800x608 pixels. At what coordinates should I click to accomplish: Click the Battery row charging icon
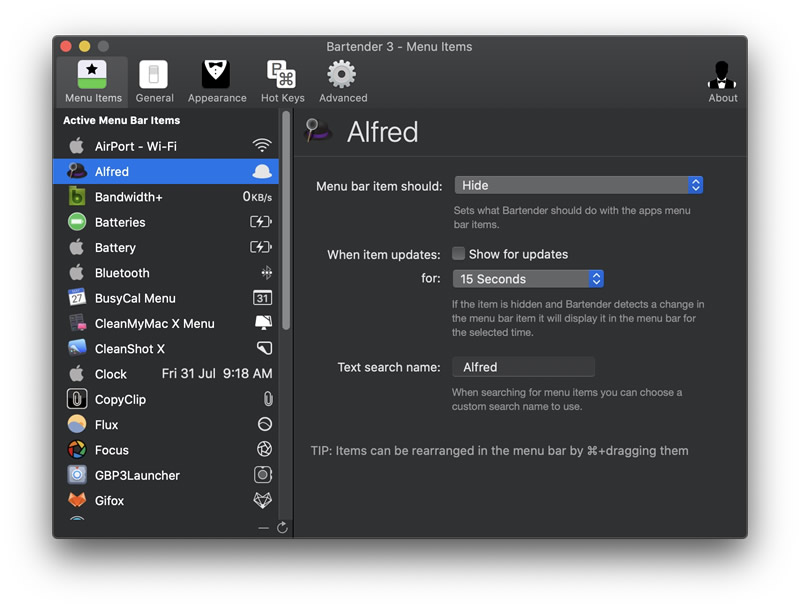click(x=261, y=247)
